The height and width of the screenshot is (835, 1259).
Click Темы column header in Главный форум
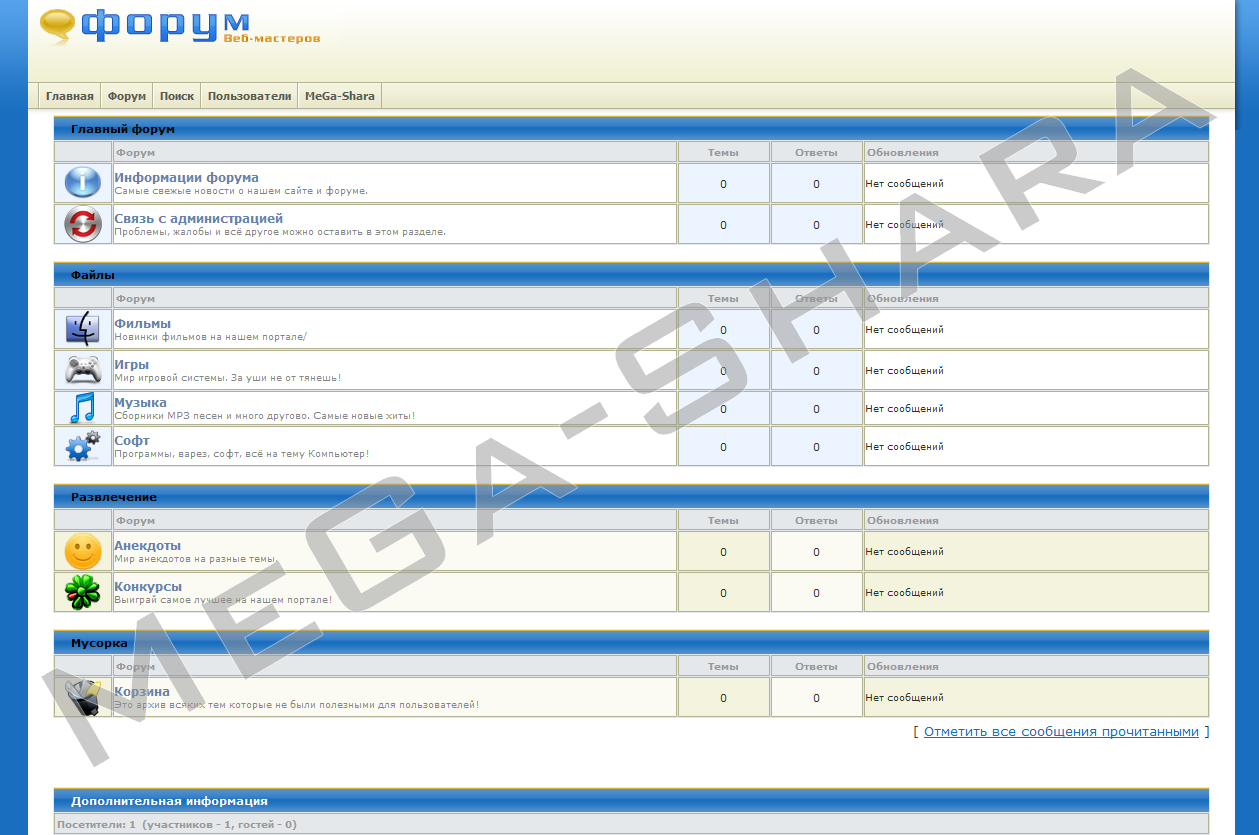coord(724,152)
